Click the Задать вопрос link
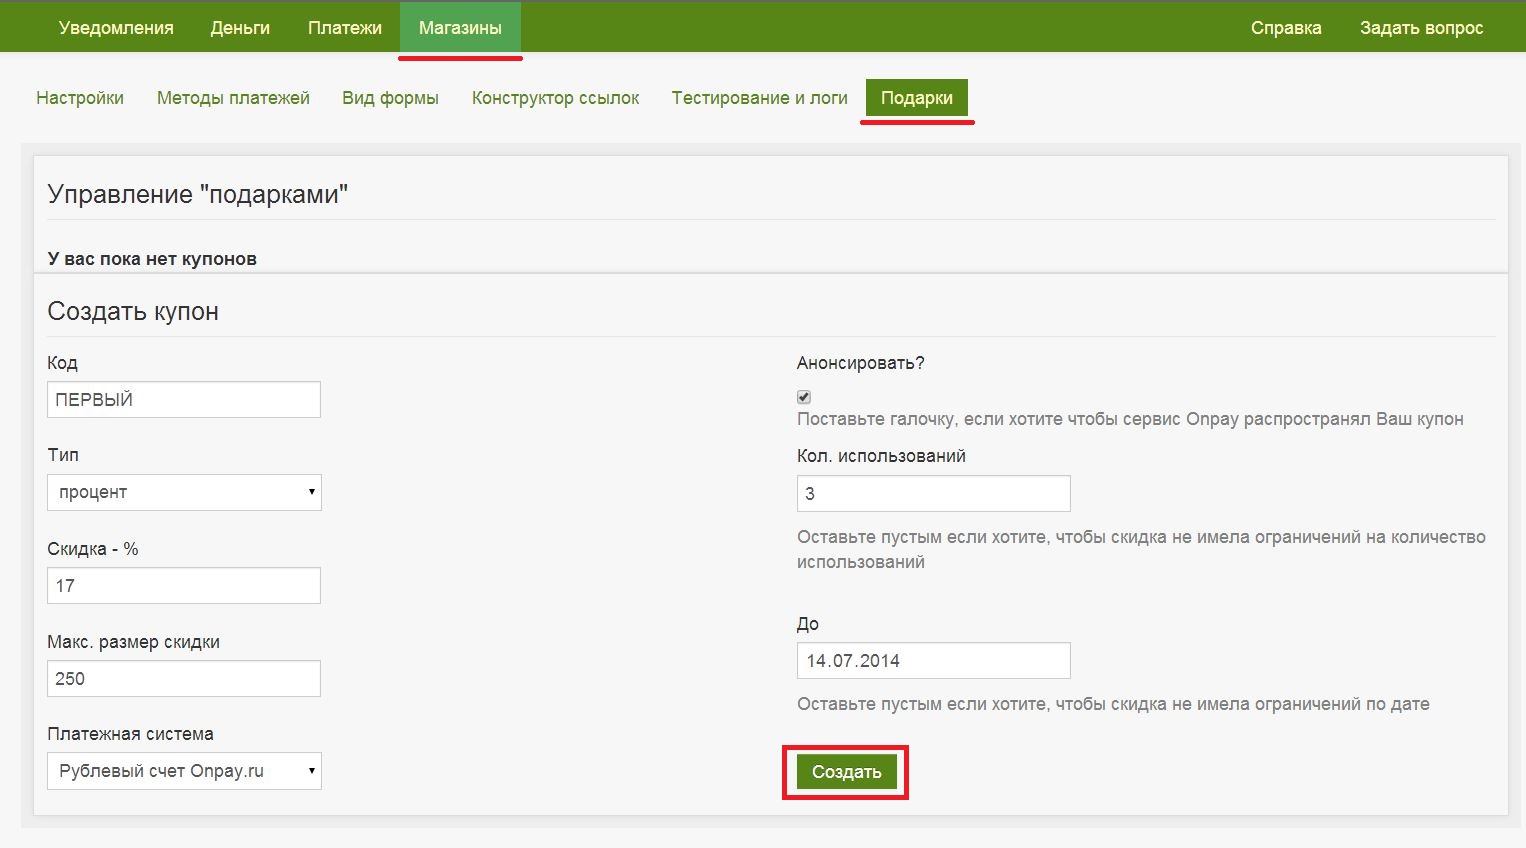The width and height of the screenshot is (1526, 848). tap(1421, 28)
